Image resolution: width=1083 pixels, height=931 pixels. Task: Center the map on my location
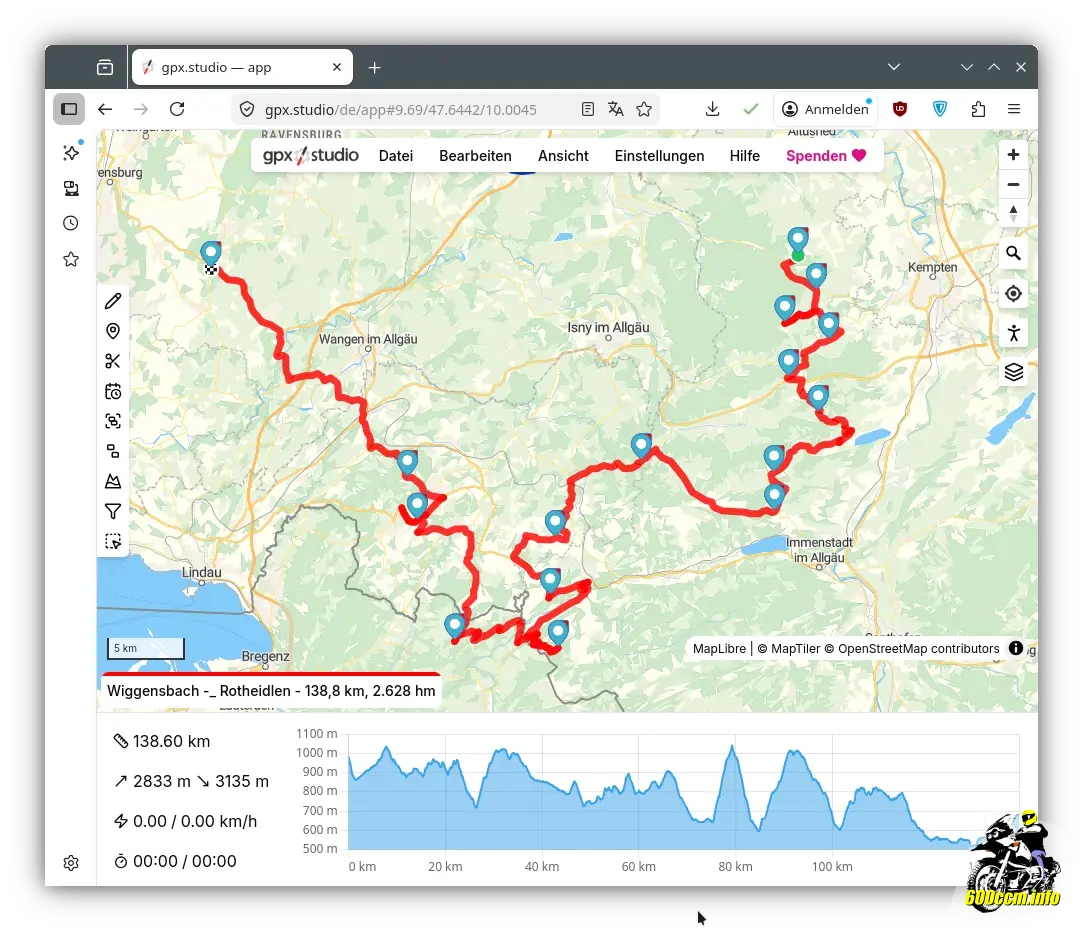(x=1013, y=293)
